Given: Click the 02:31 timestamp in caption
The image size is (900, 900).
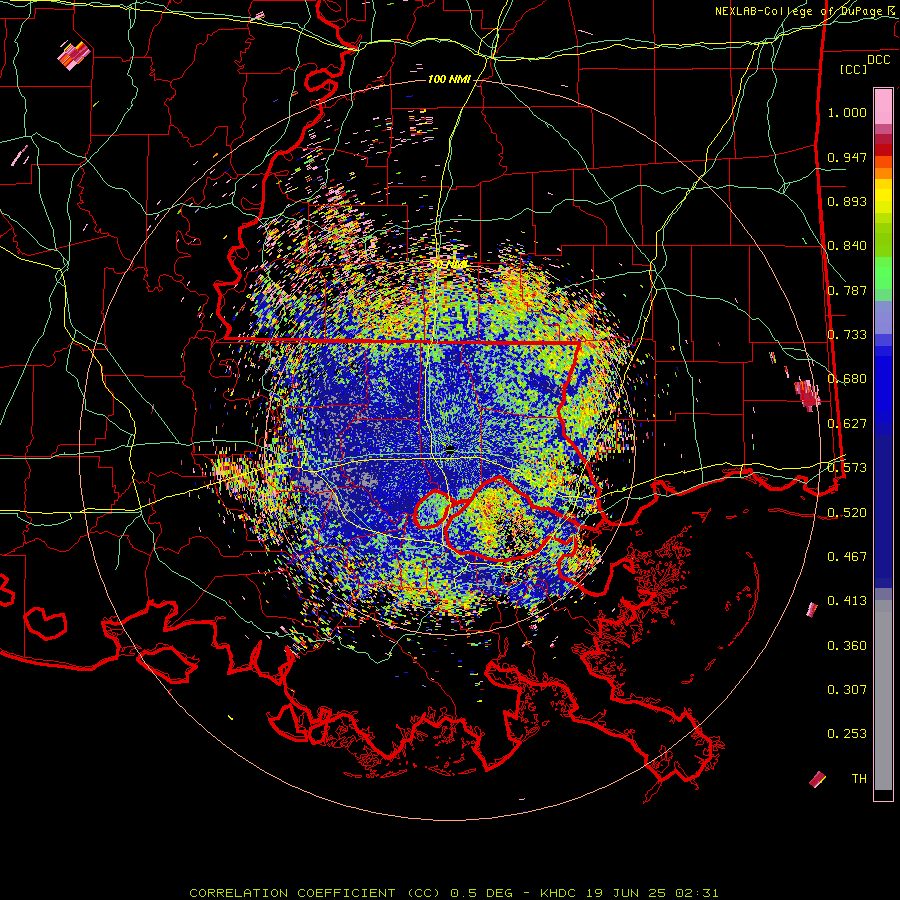Looking at the screenshot, I should coord(696,893).
